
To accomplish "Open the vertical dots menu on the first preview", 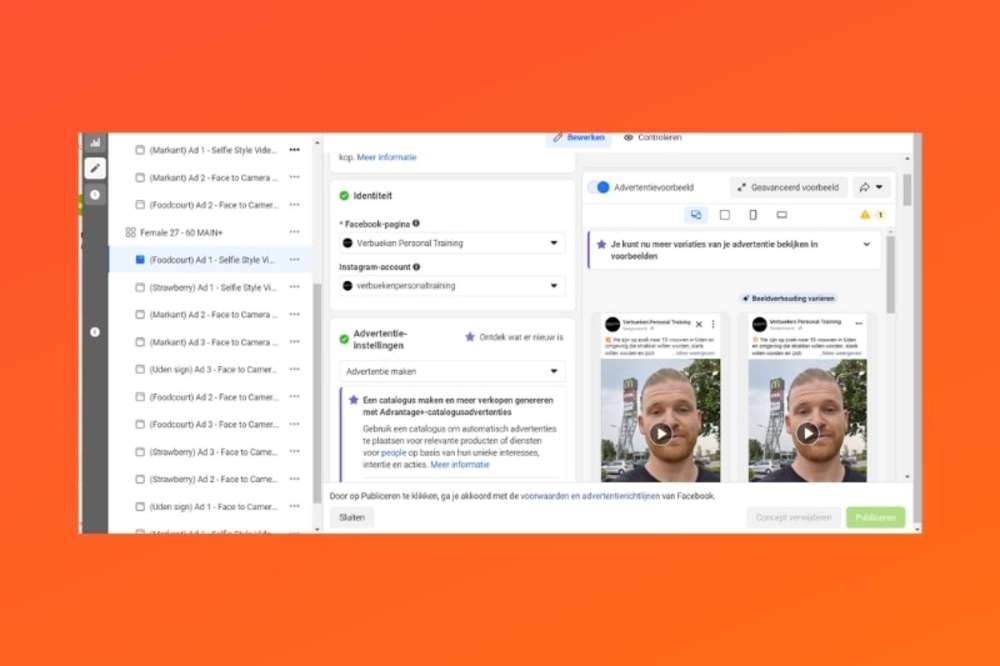I will 713,324.
